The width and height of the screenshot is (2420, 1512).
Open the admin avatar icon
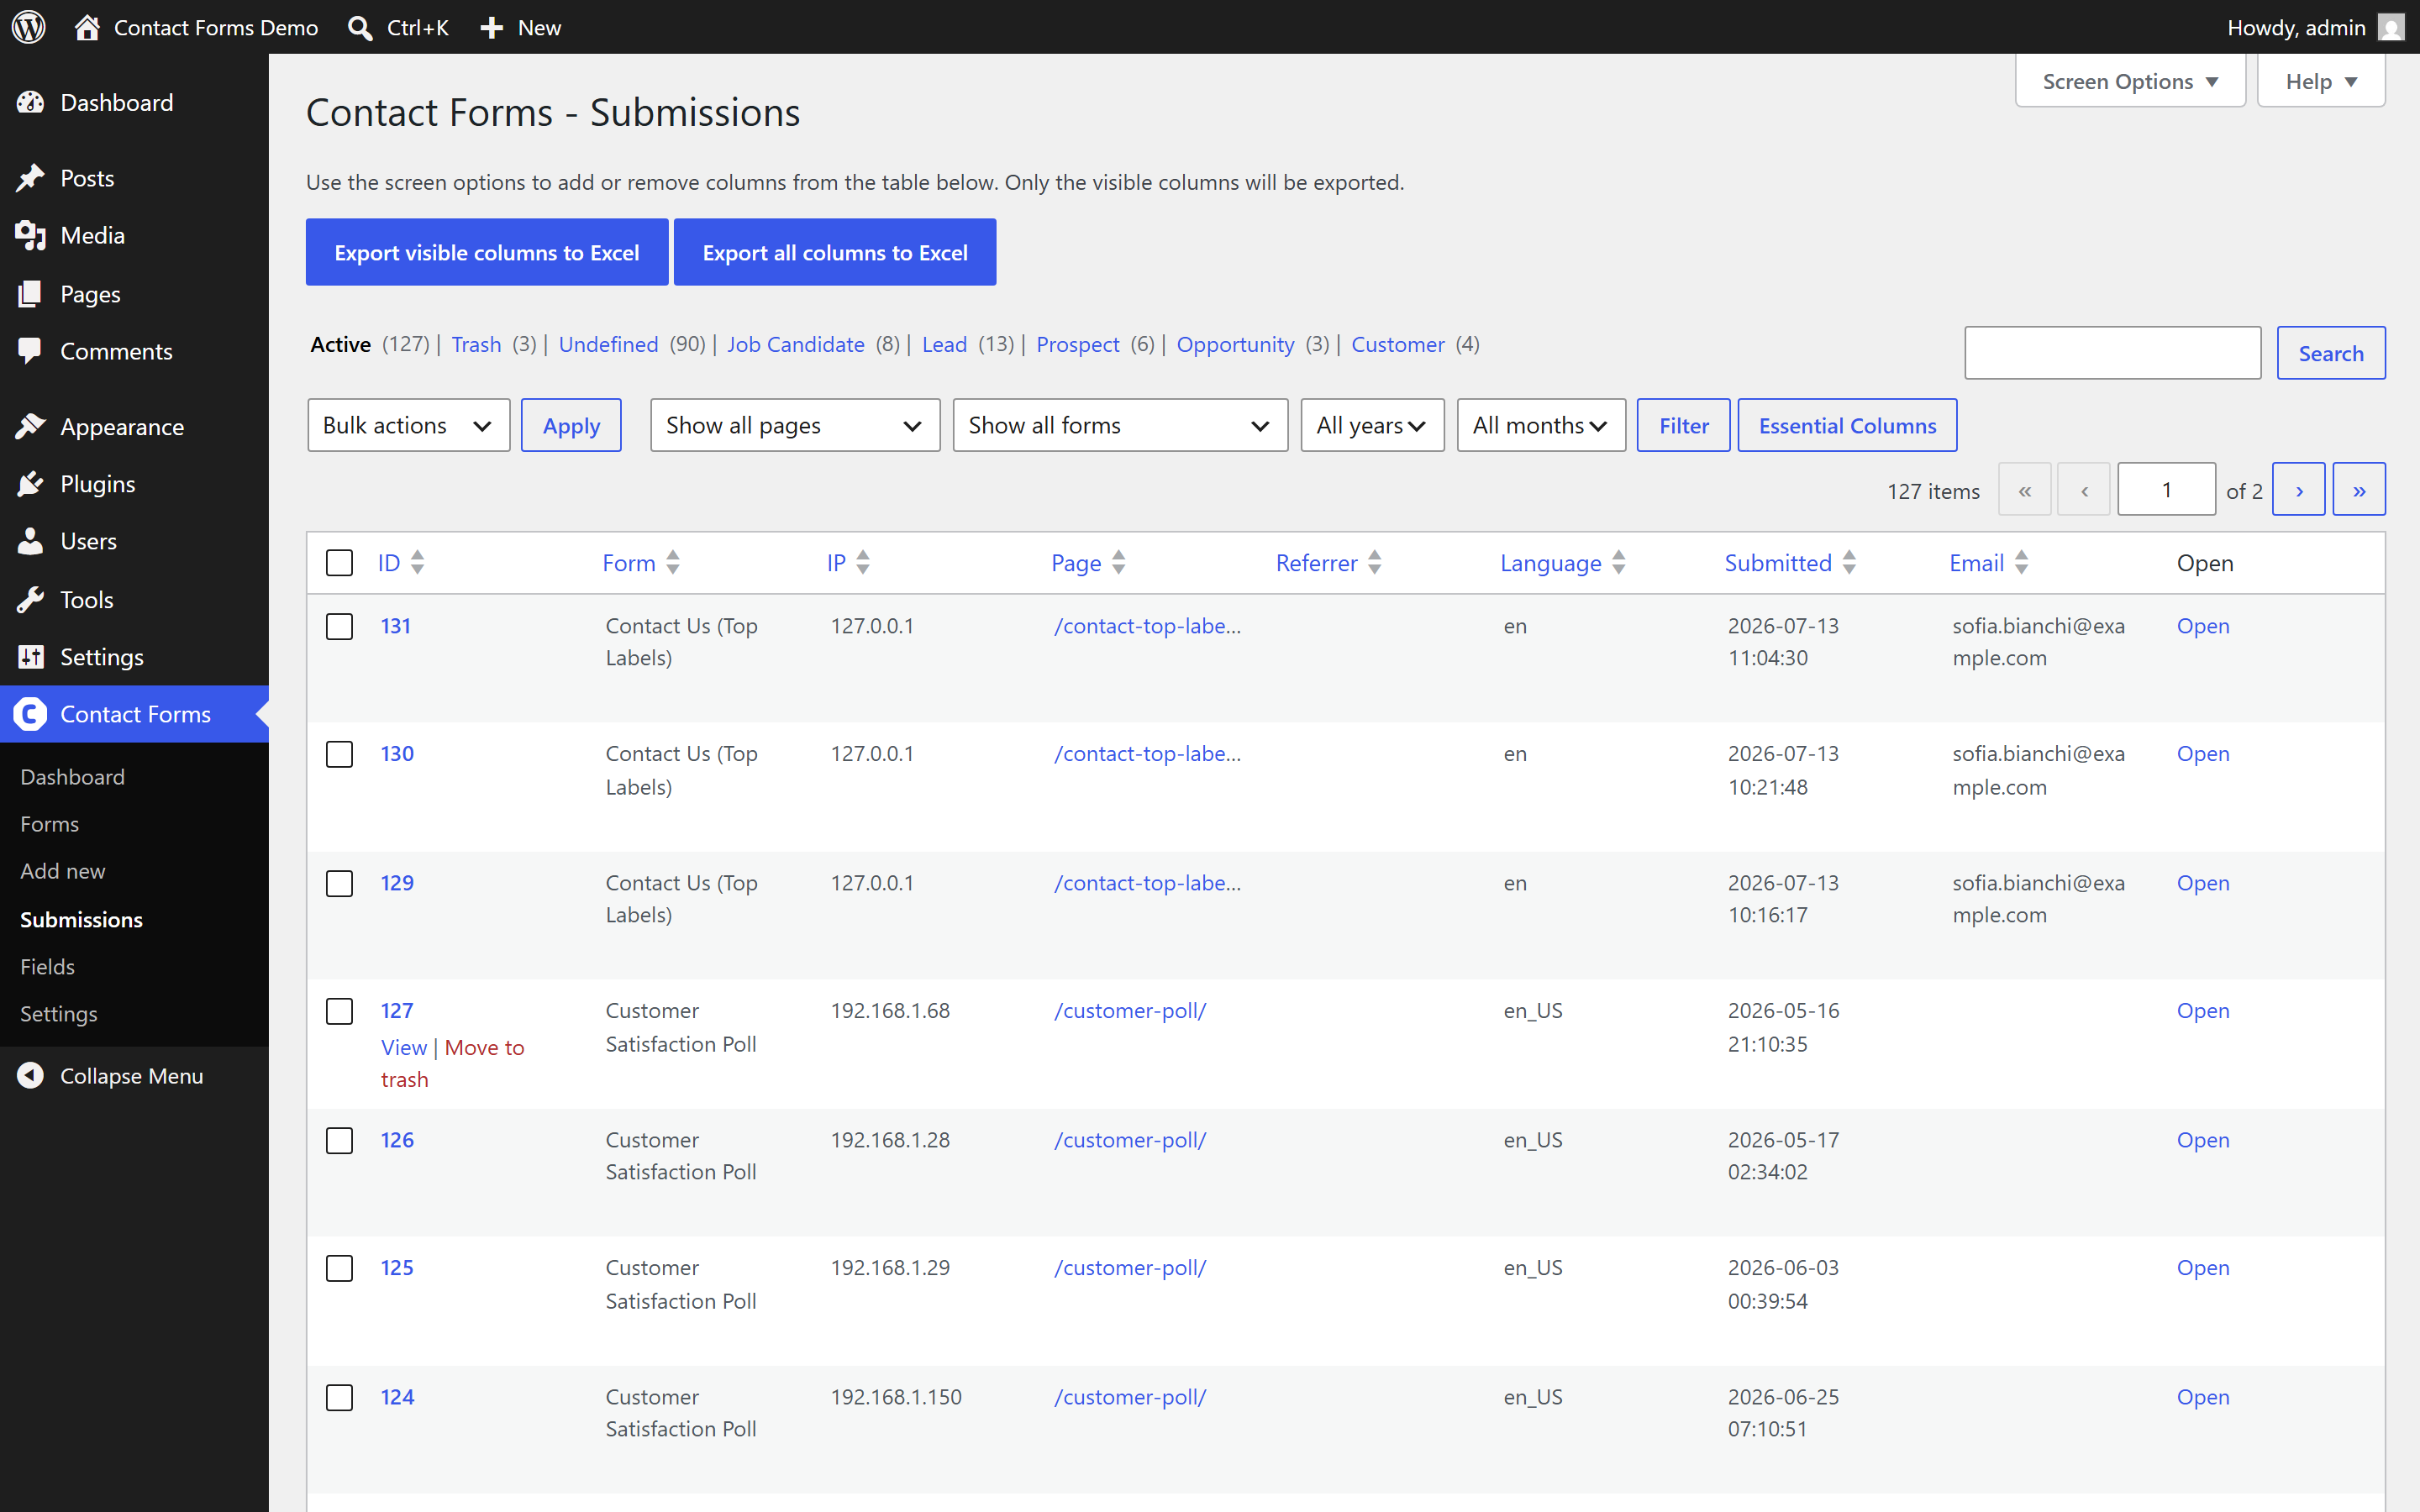(2391, 27)
